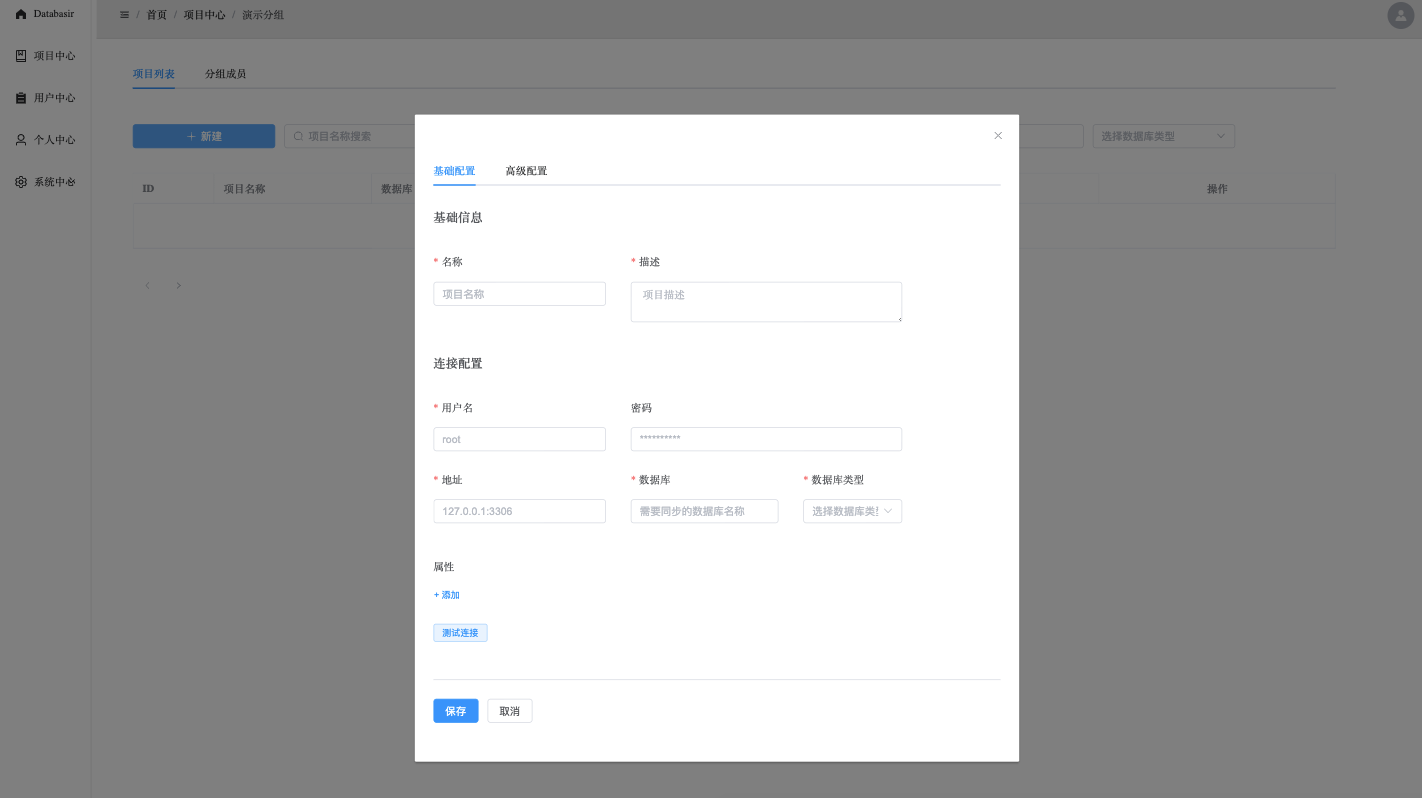1422x798 pixels.
Task: Select the 分组成员 tab
Action: 225,74
